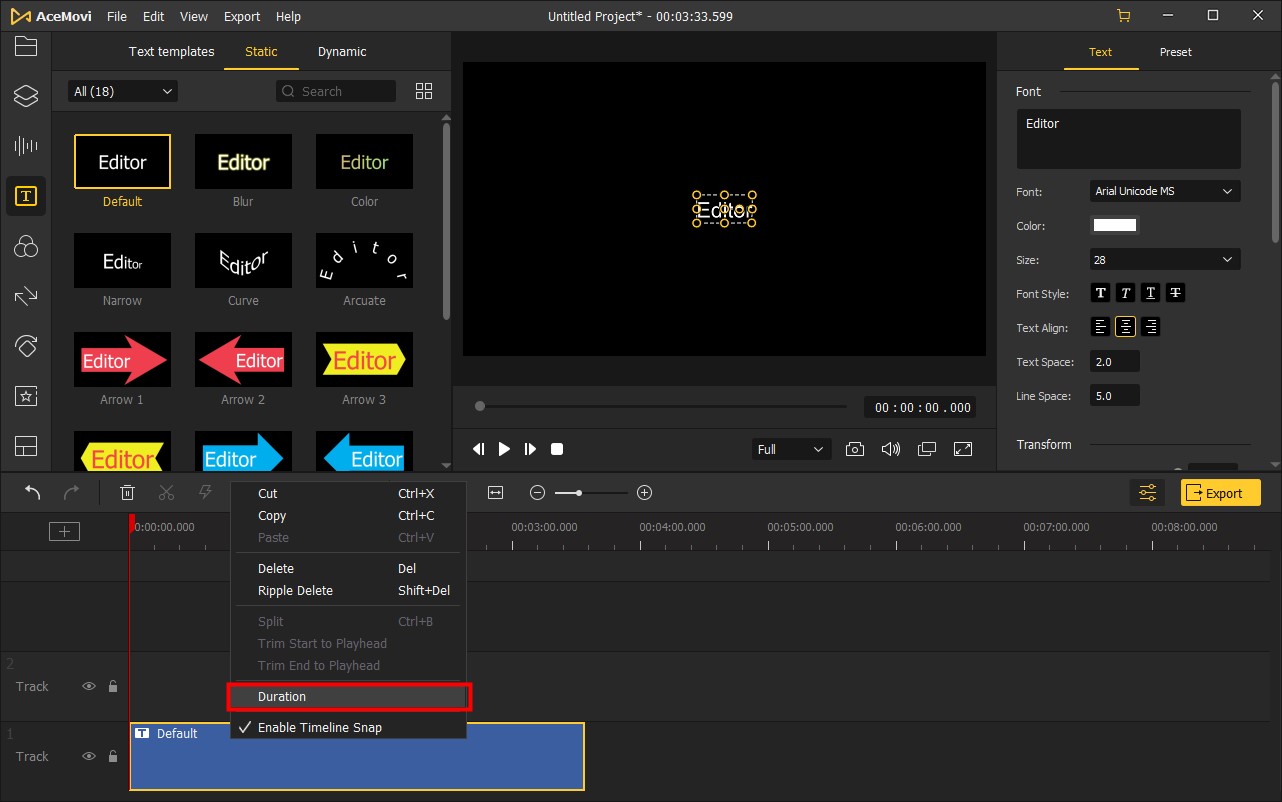Open the shopping cart icon
1282x802 pixels.
(x=1123, y=16)
